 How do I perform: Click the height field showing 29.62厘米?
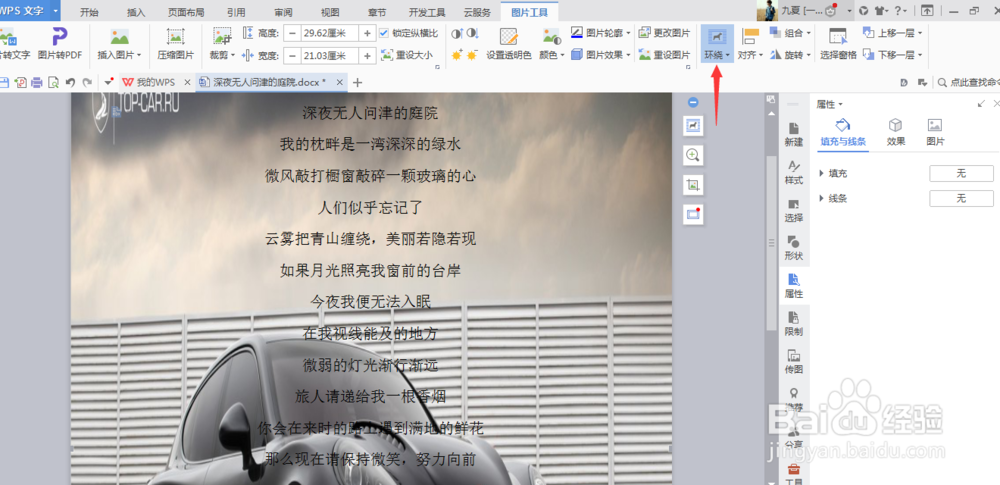tap(329, 33)
